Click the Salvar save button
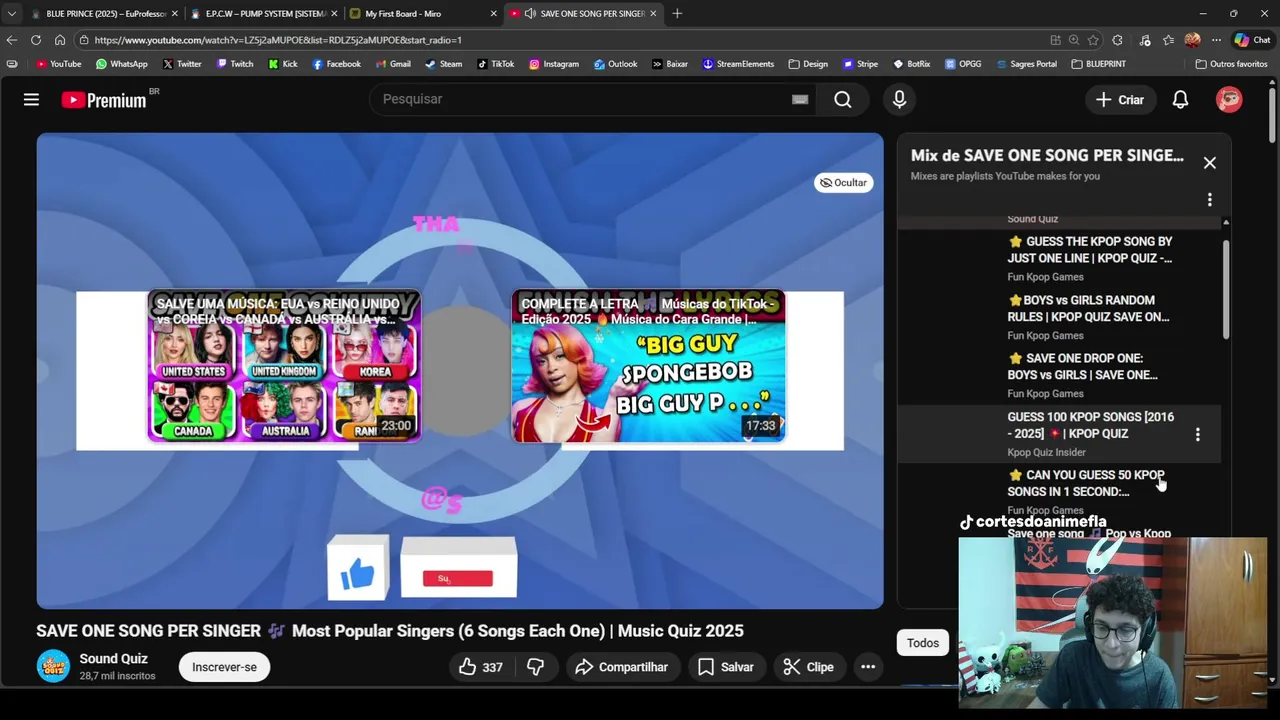Viewport: 1280px width, 720px height. click(x=726, y=667)
